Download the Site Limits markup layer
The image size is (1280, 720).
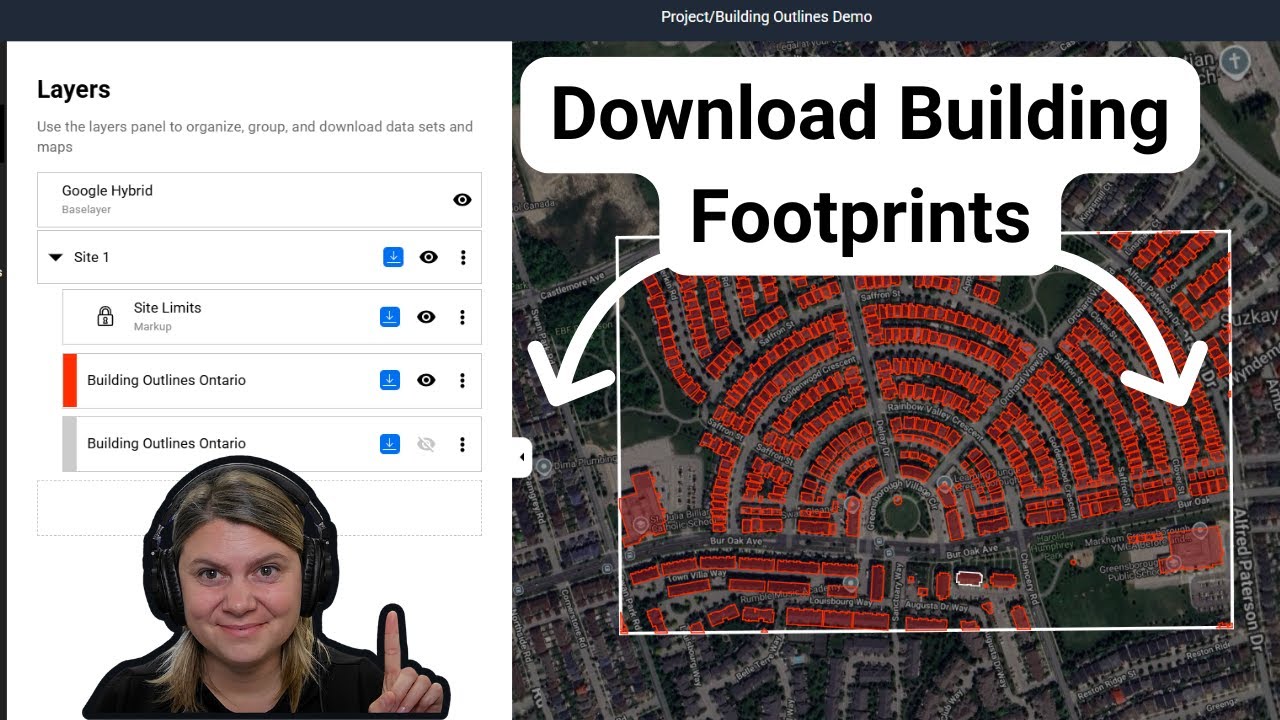coord(390,317)
